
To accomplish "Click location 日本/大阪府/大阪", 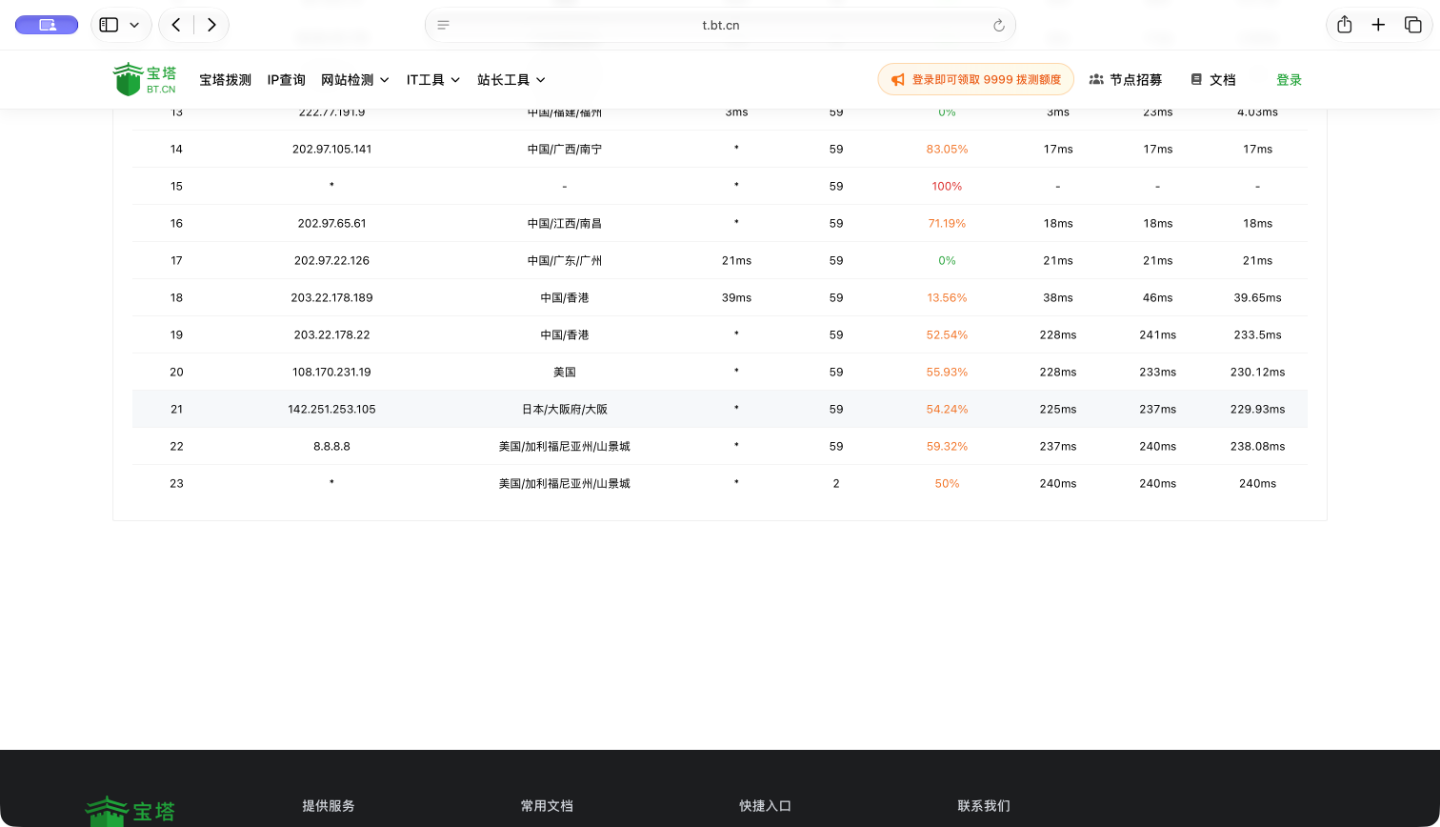I will tap(565, 408).
